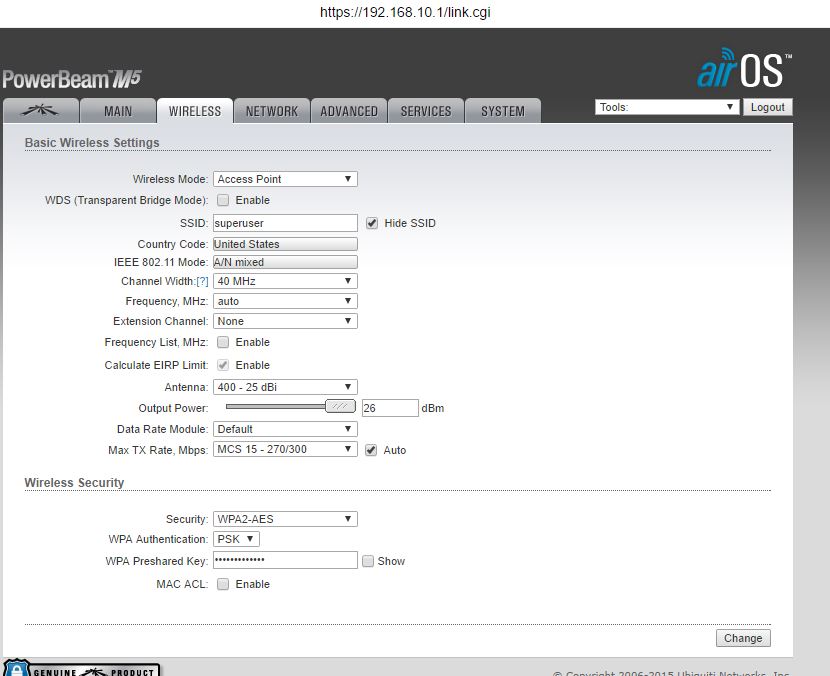Screen dimensions: 830x676
Task: Open the NETWORK tab
Action: pyautogui.click(x=272, y=111)
